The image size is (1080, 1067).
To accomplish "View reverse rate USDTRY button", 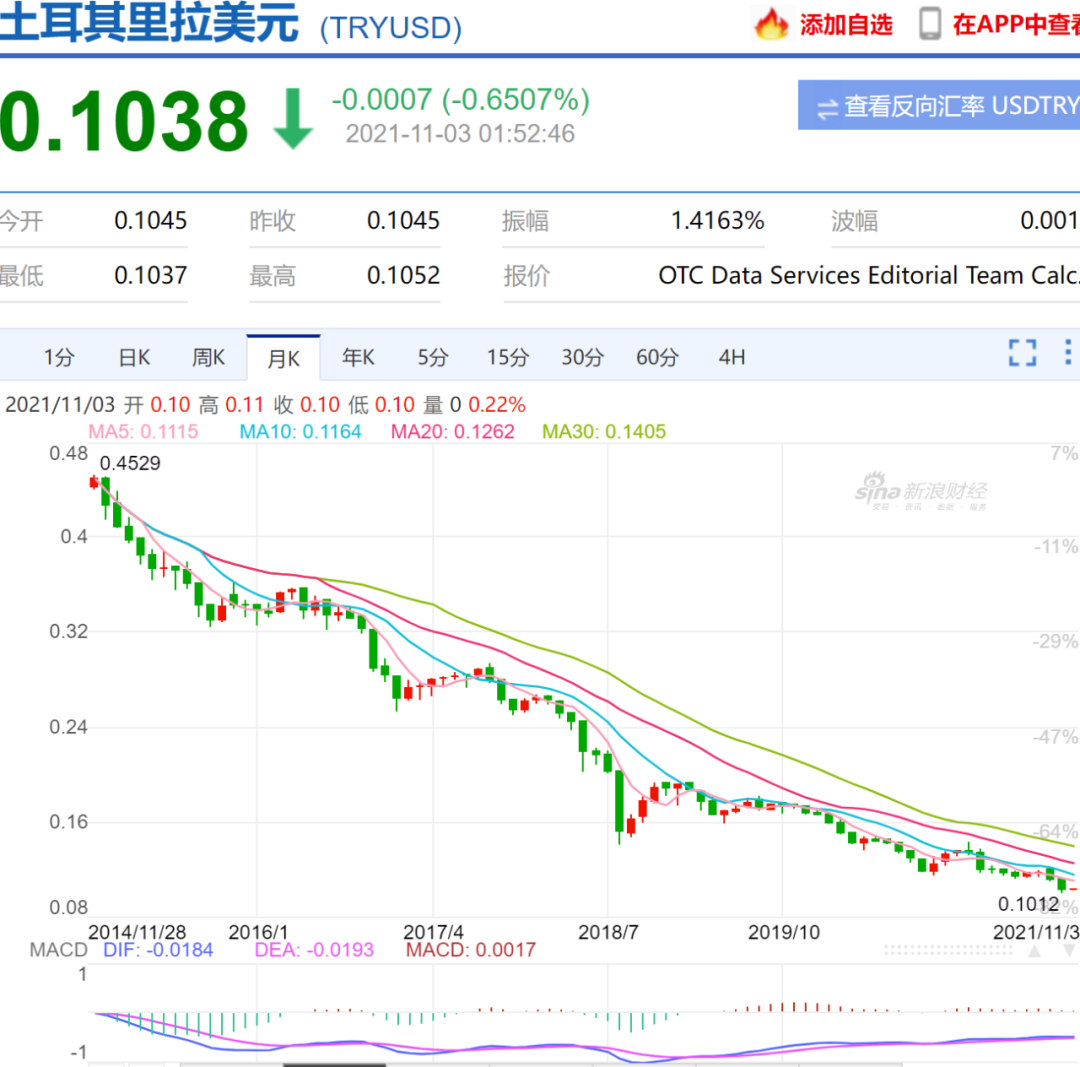I will click(x=939, y=105).
